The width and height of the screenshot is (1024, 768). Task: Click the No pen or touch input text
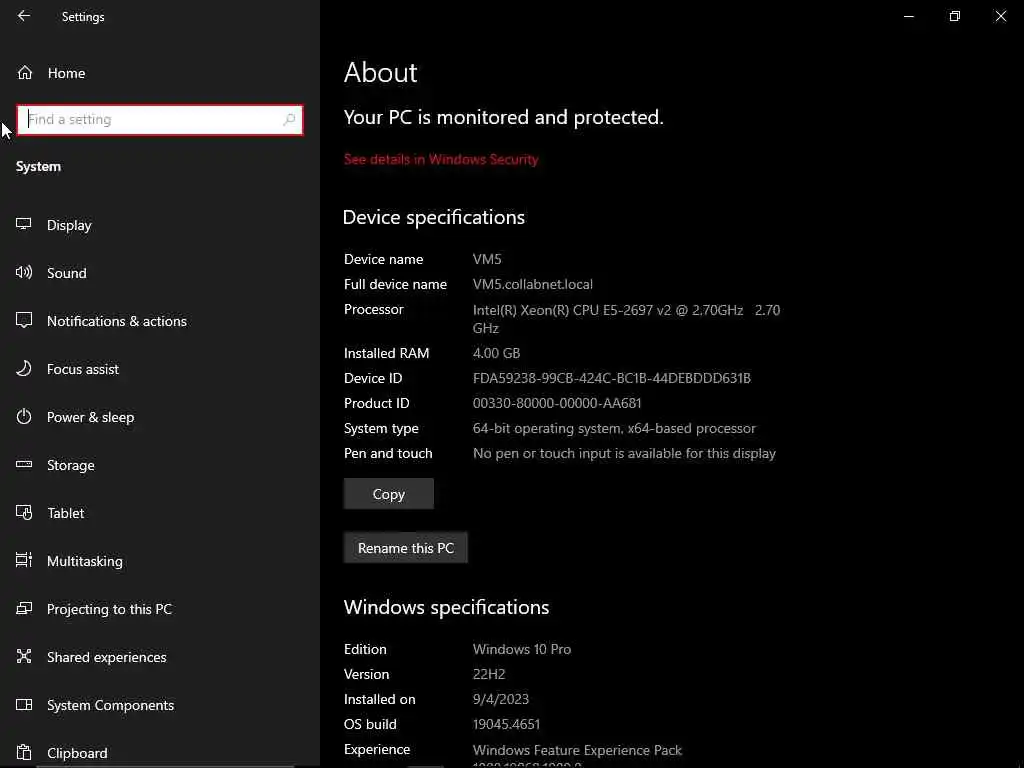624,453
